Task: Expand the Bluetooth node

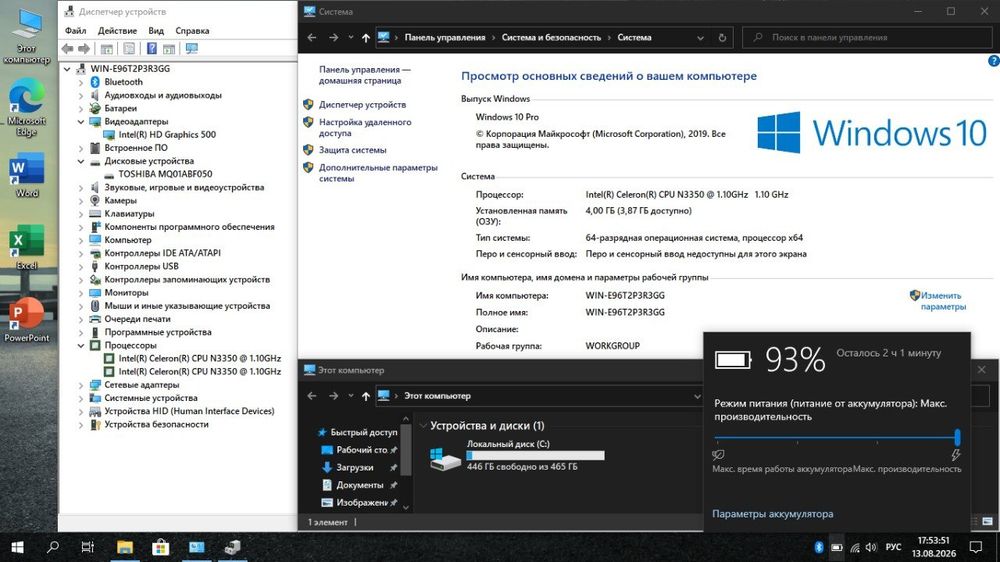Action: point(80,82)
